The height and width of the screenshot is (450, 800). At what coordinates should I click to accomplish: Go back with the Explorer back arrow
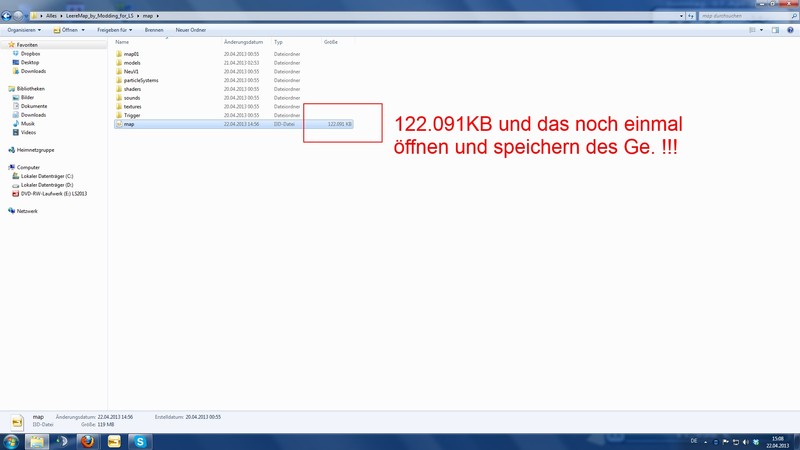[x=6, y=16]
